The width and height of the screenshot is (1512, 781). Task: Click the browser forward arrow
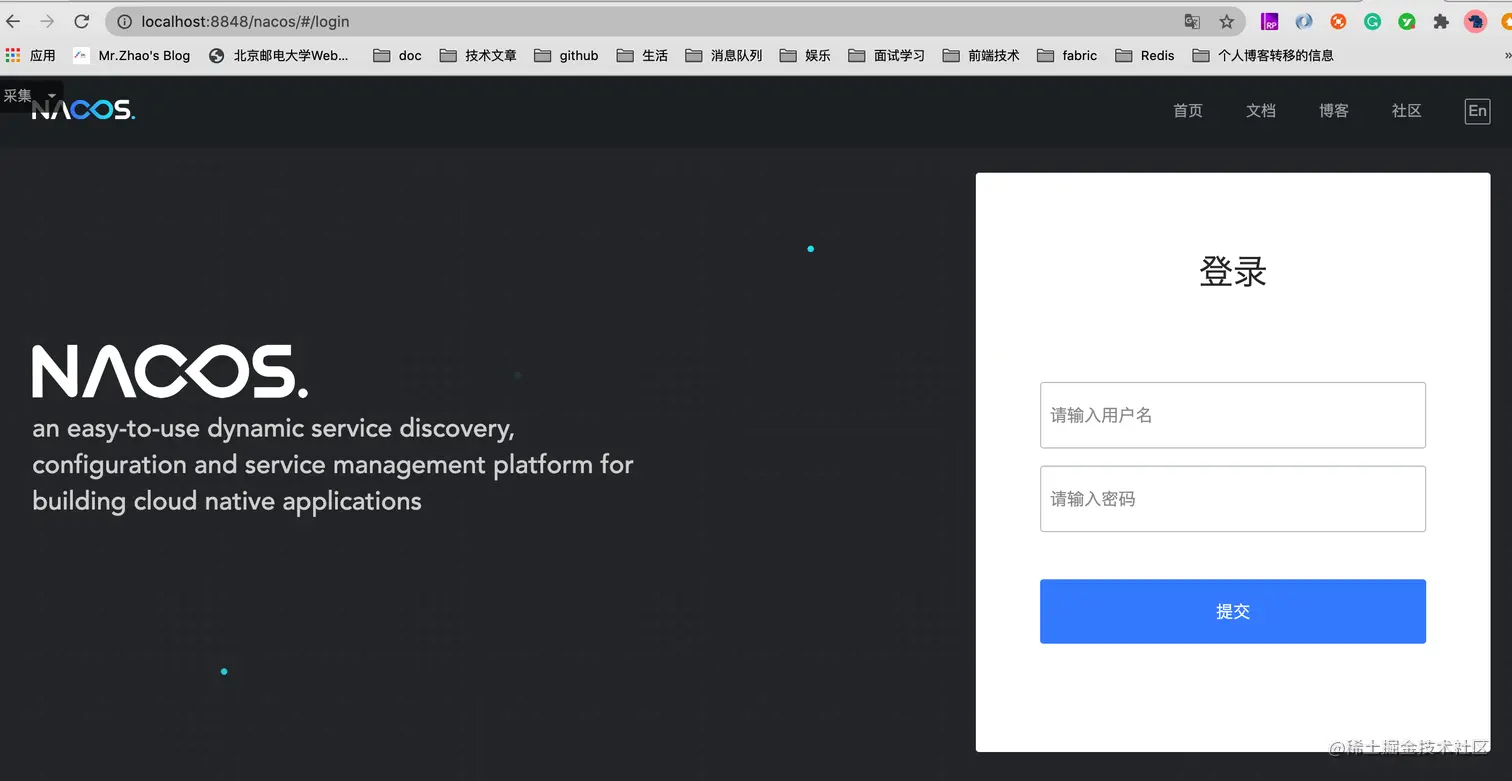[x=47, y=21]
